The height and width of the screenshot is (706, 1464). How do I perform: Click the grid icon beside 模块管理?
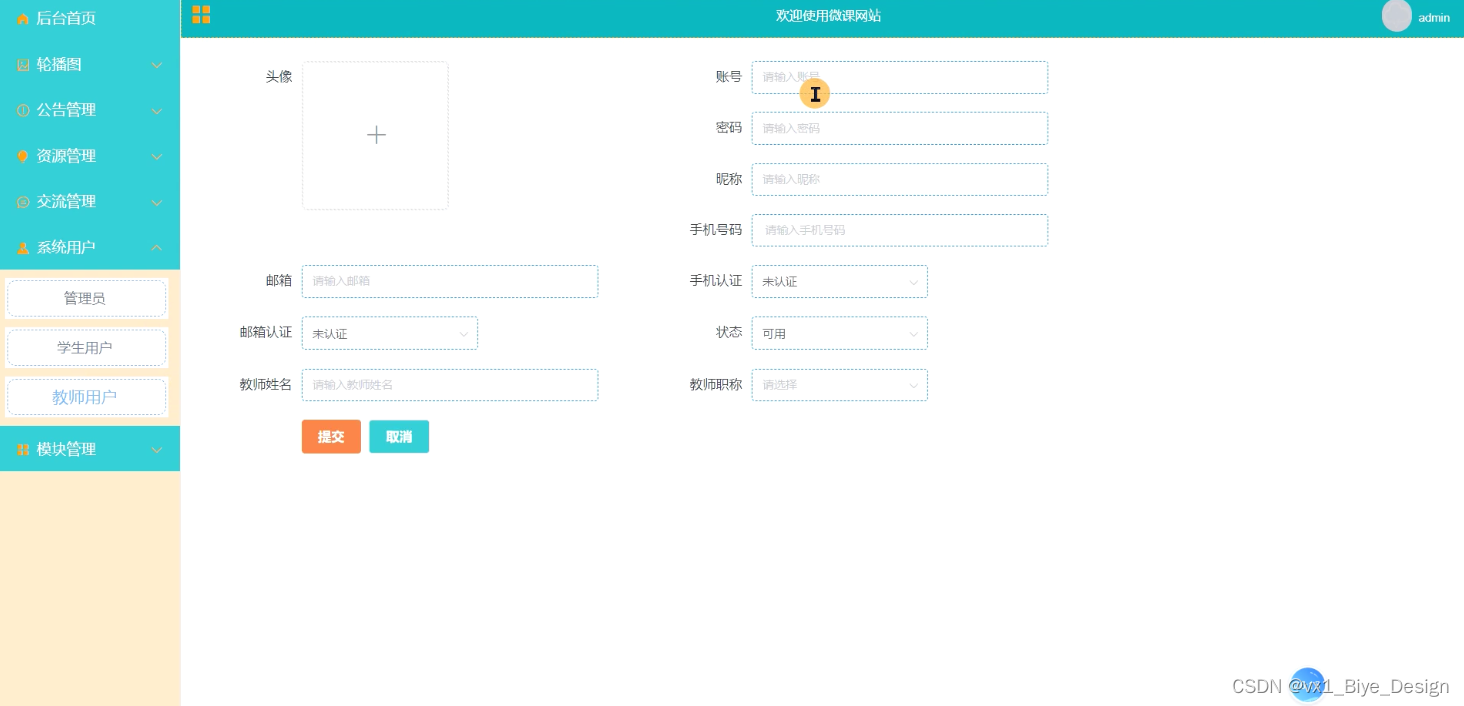coord(23,450)
